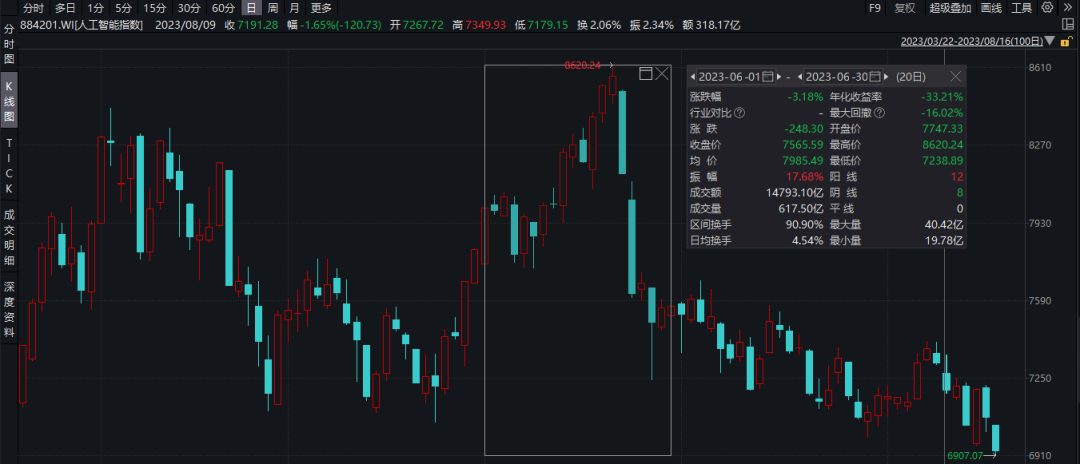Click the 7250 price axis label
The height and width of the screenshot is (464, 1080).
coord(1040,378)
